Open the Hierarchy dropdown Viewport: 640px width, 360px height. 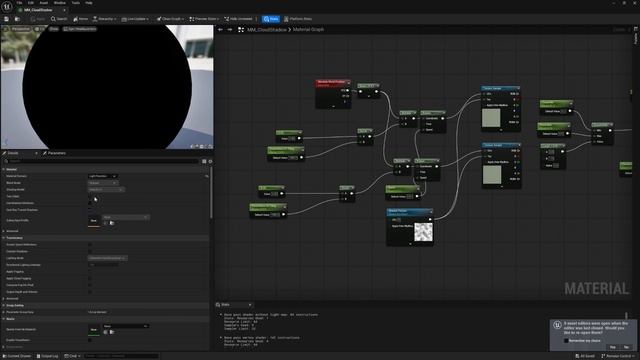tap(104, 19)
